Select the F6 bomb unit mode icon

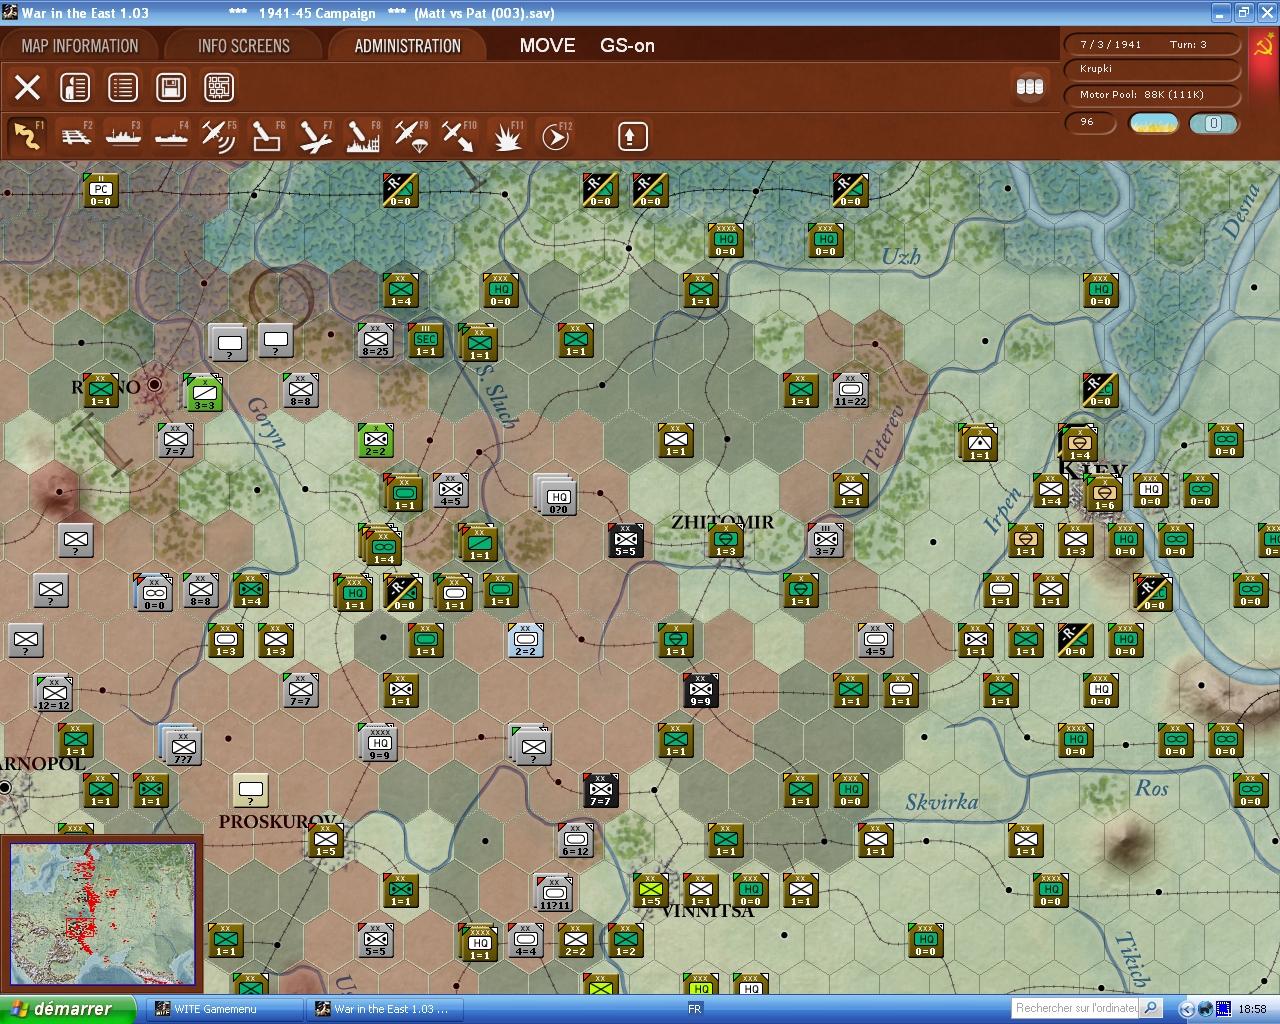(x=267, y=136)
